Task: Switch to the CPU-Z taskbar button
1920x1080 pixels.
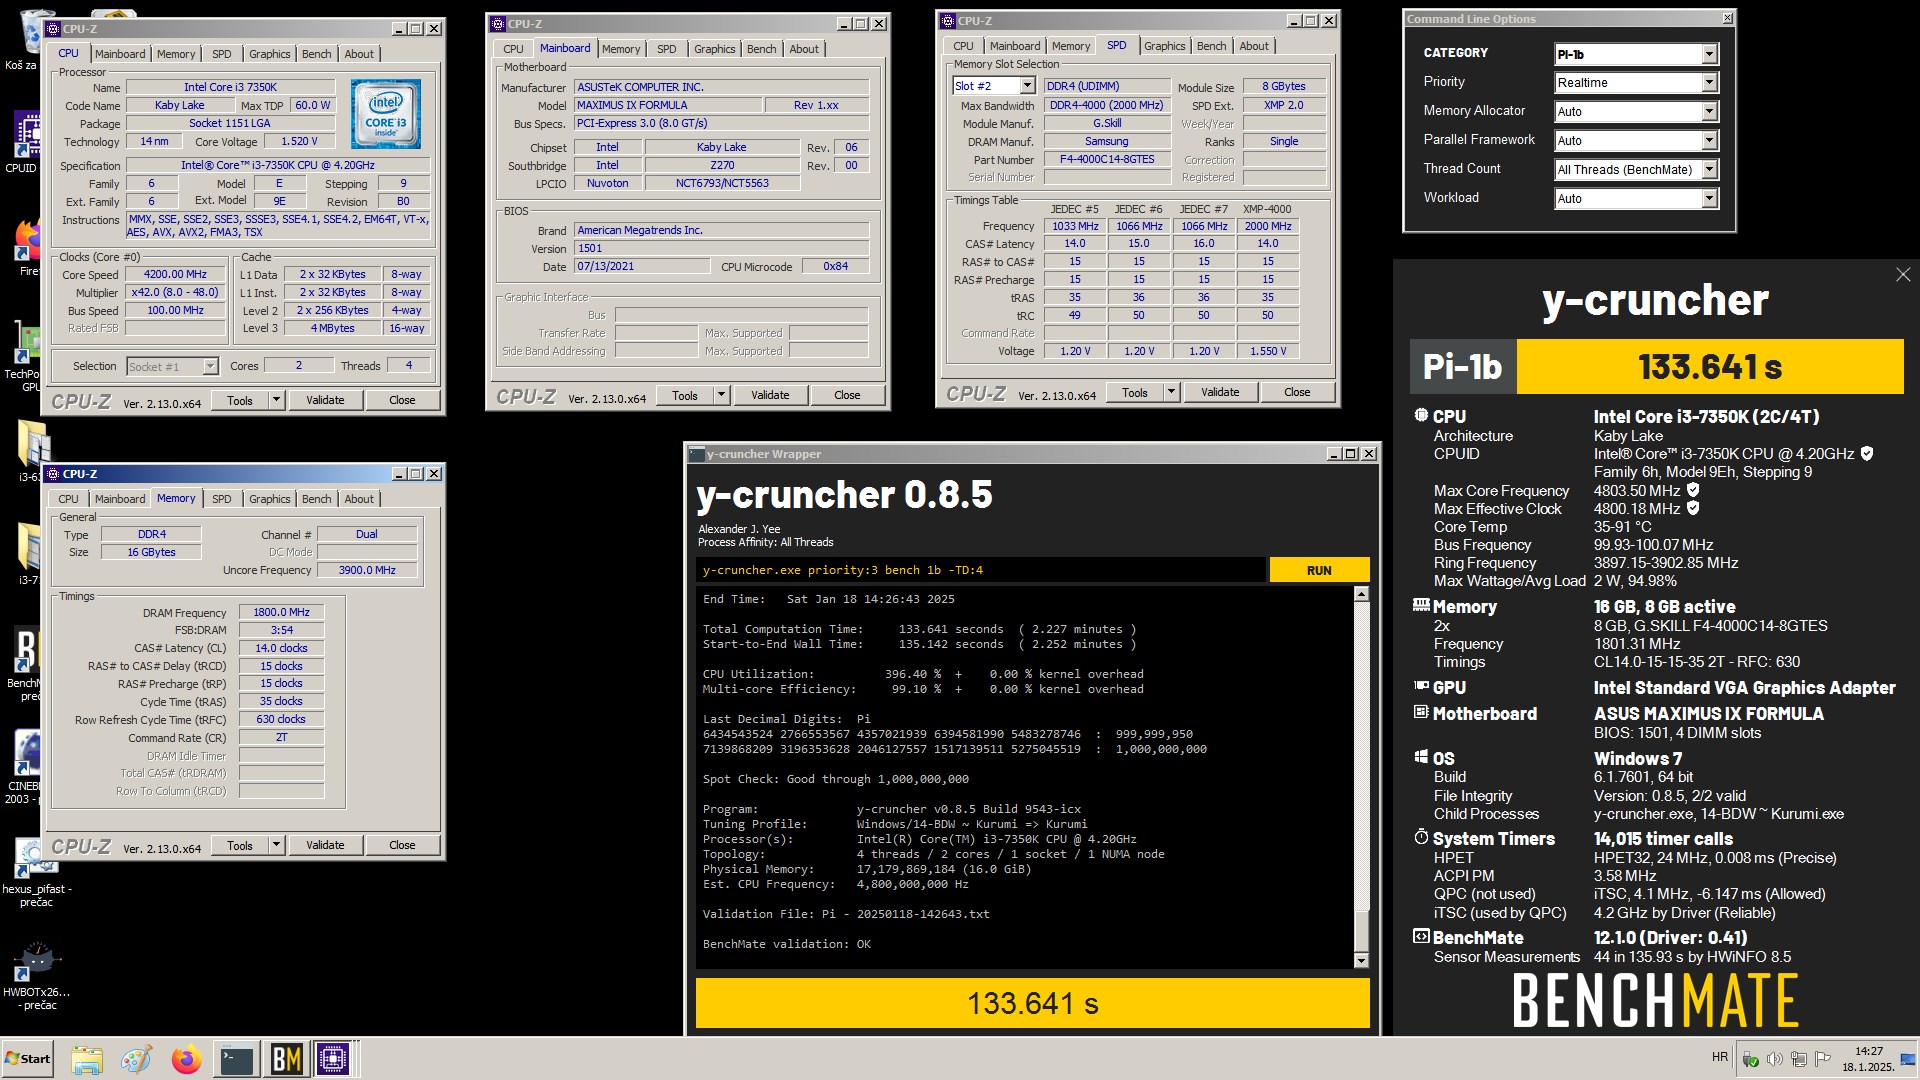Action: click(334, 1059)
